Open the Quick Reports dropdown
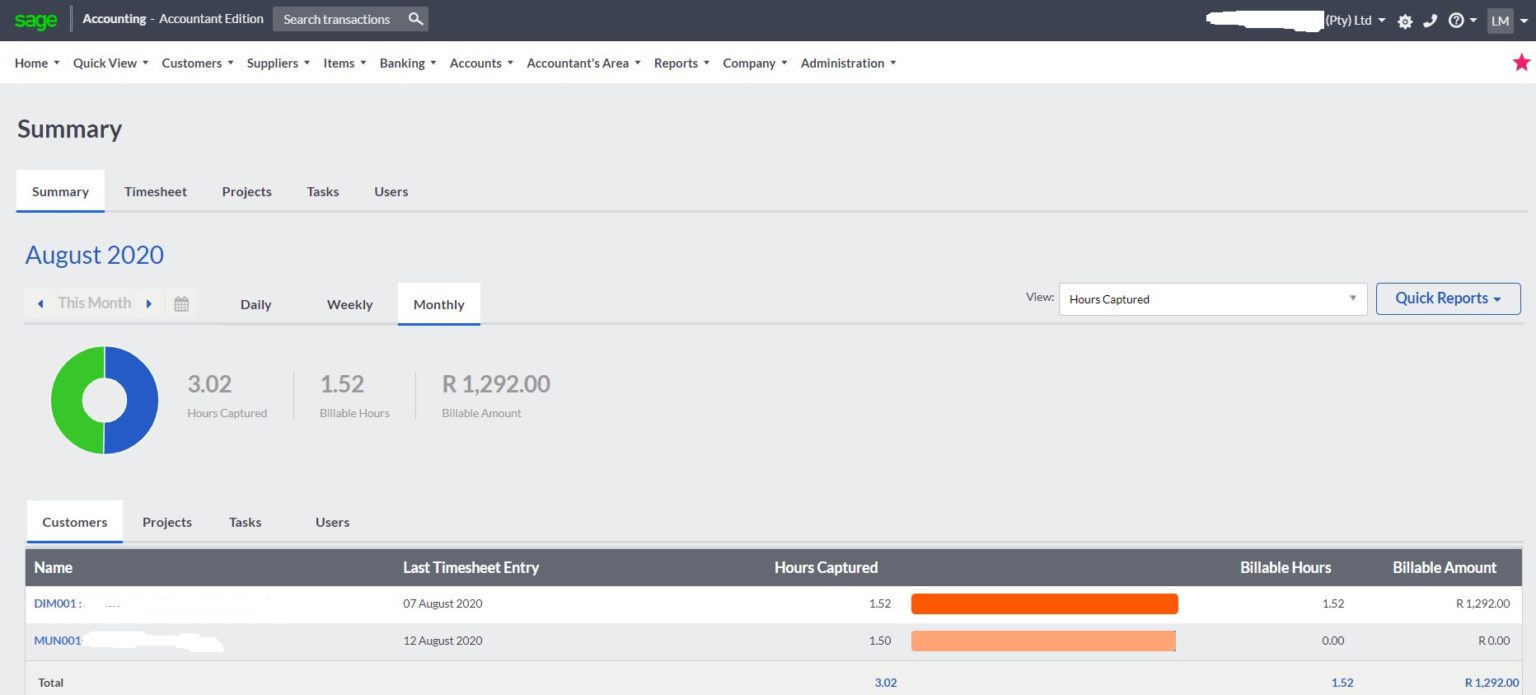This screenshot has height=695, width=1536. tap(1447, 298)
